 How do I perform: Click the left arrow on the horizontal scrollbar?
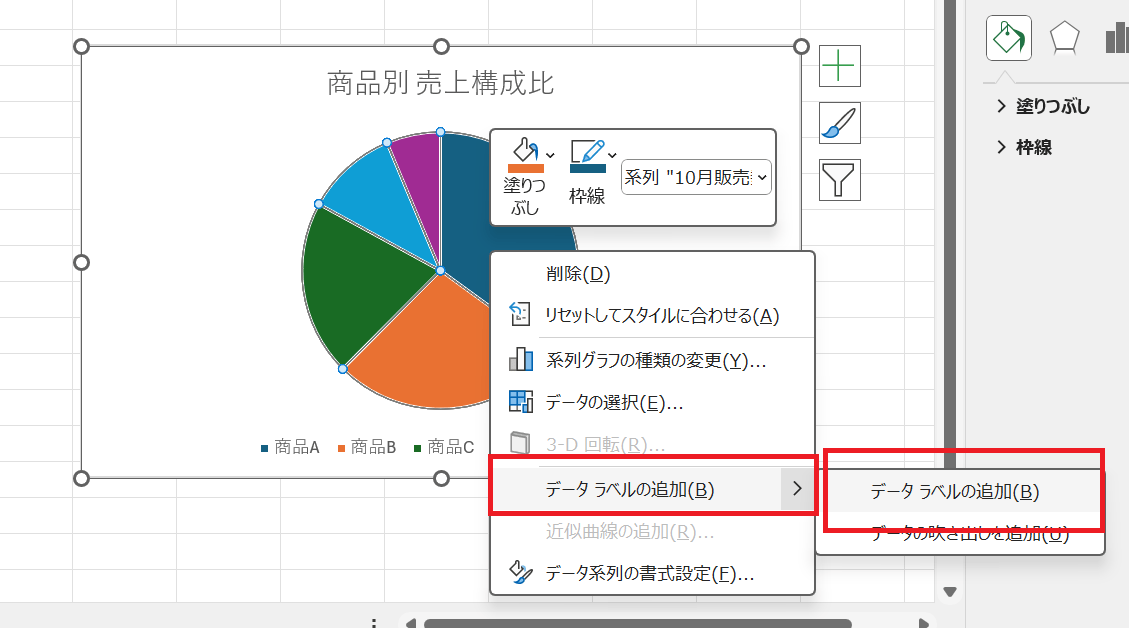[408, 624]
